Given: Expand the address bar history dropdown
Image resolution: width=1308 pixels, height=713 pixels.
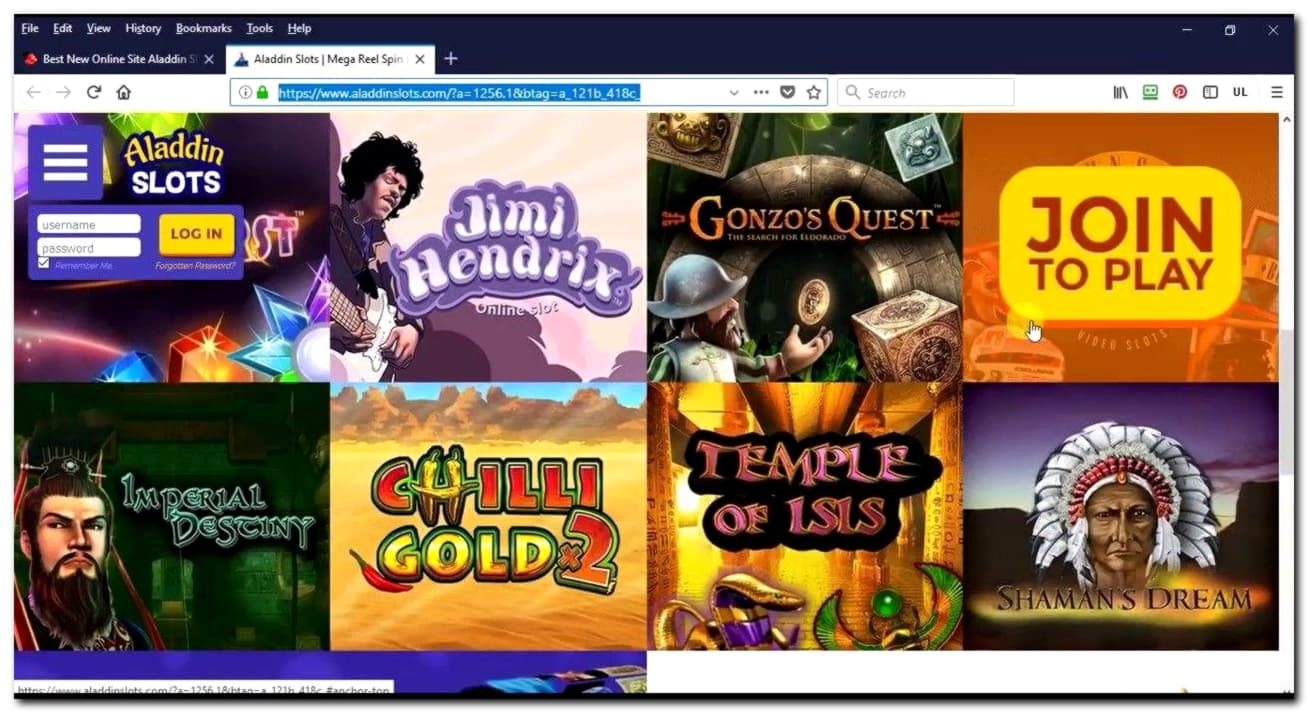Looking at the screenshot, I should point(734,92).
